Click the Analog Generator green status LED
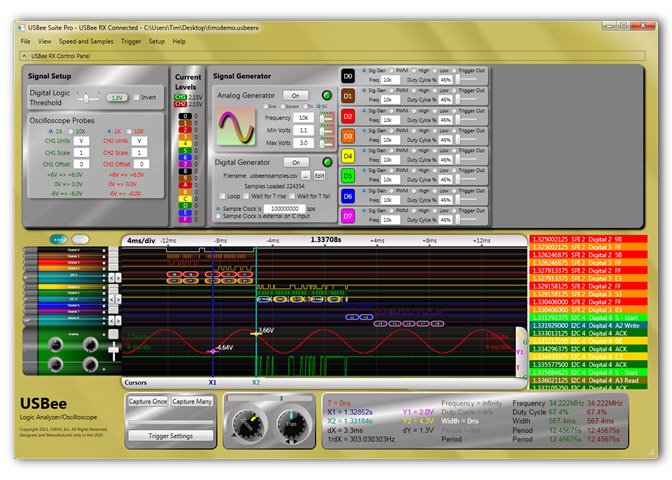The height and width of the screenshot is (480, 672). [327, 95]
